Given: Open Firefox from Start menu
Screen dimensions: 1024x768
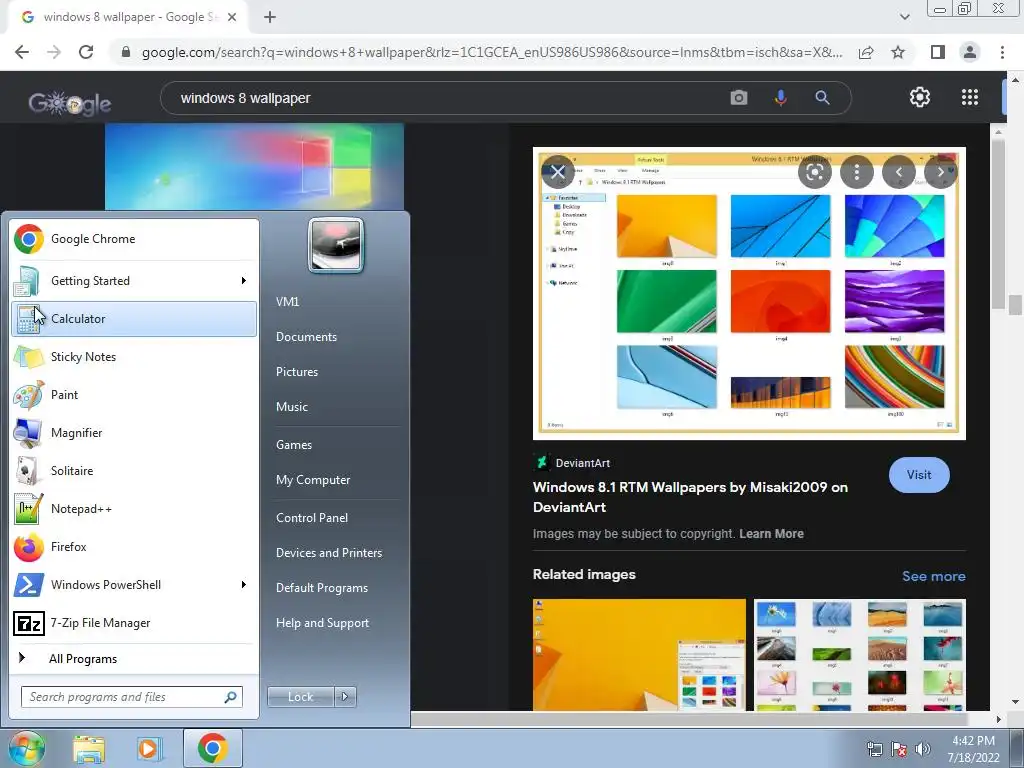Looking at the screenshot, I should [x=134, y=547].
